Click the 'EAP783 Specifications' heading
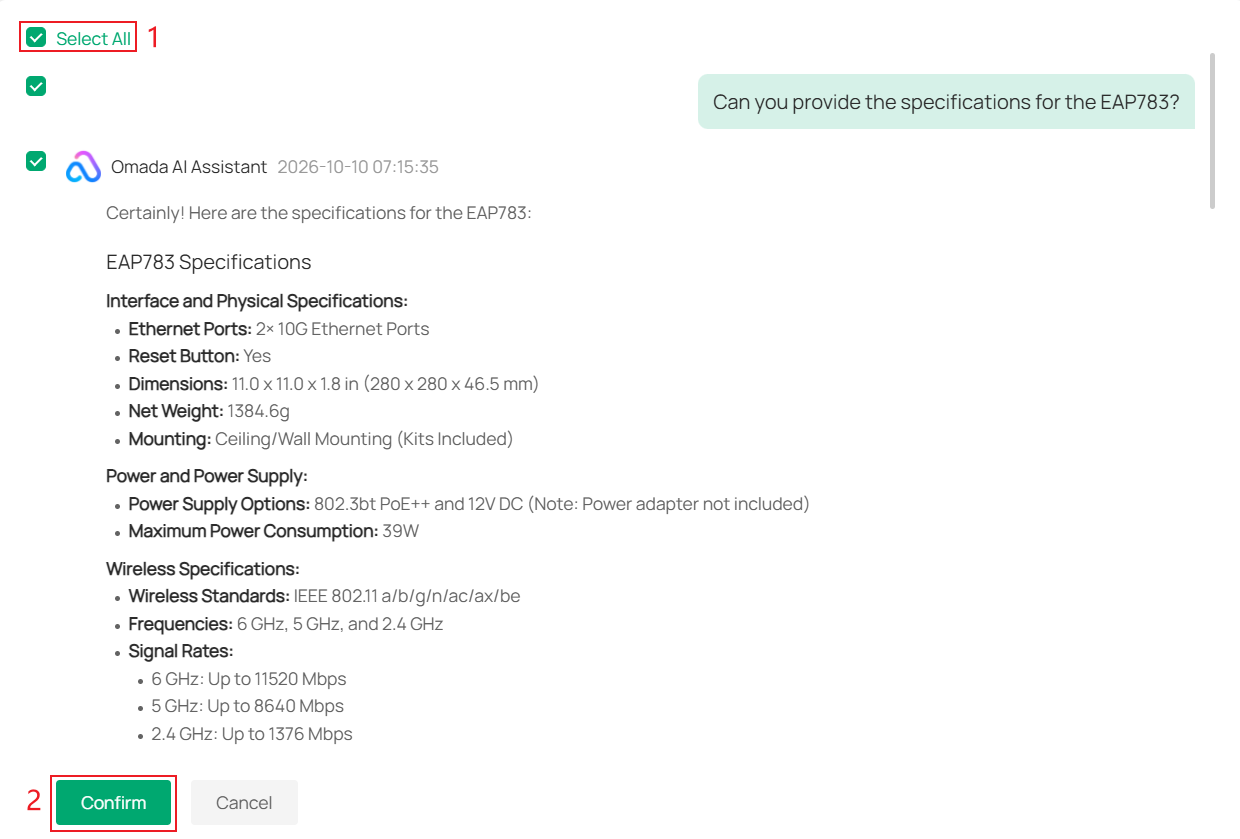The image size is (1240, 839). (209, 262)
